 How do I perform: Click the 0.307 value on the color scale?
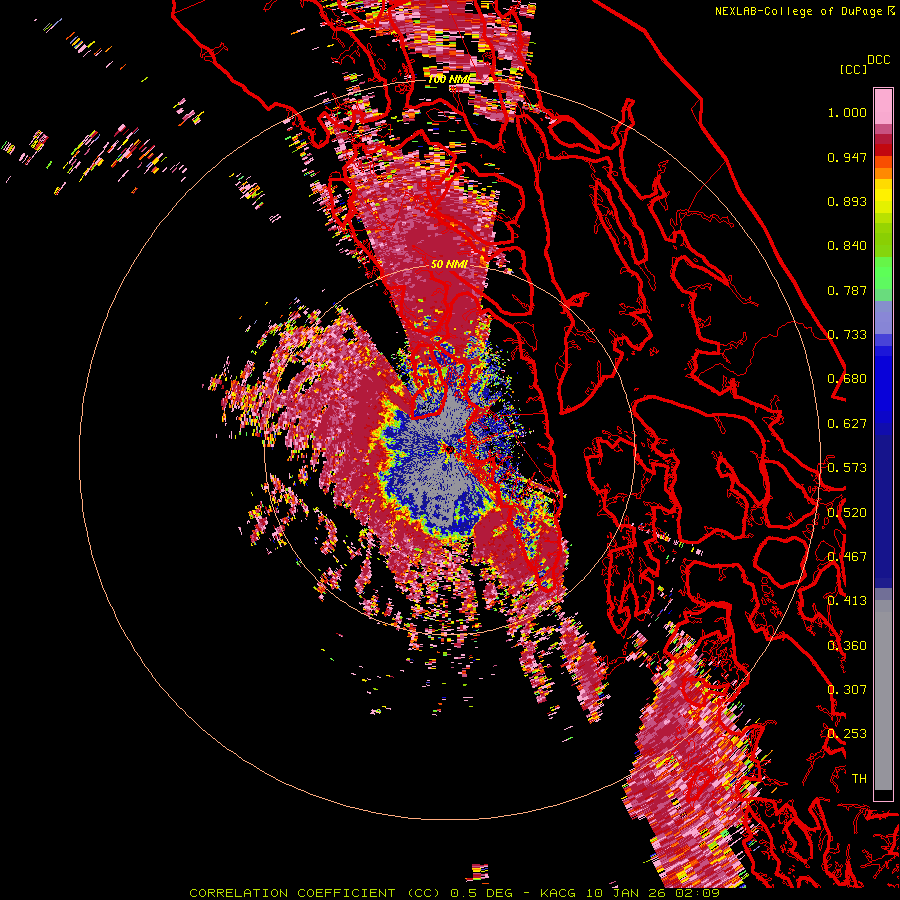(x=847, y=689)
